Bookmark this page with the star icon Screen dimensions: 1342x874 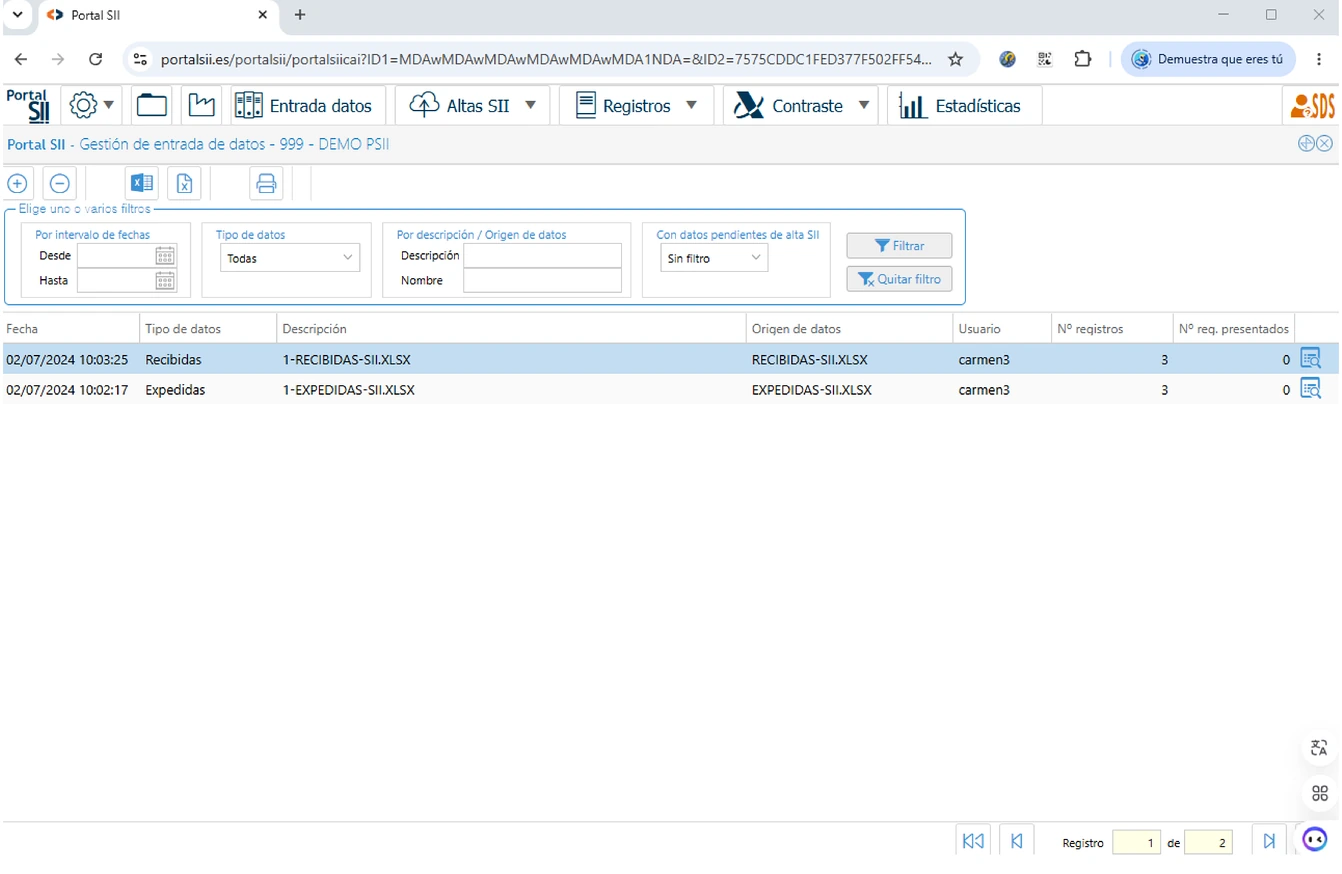point(955,59)
